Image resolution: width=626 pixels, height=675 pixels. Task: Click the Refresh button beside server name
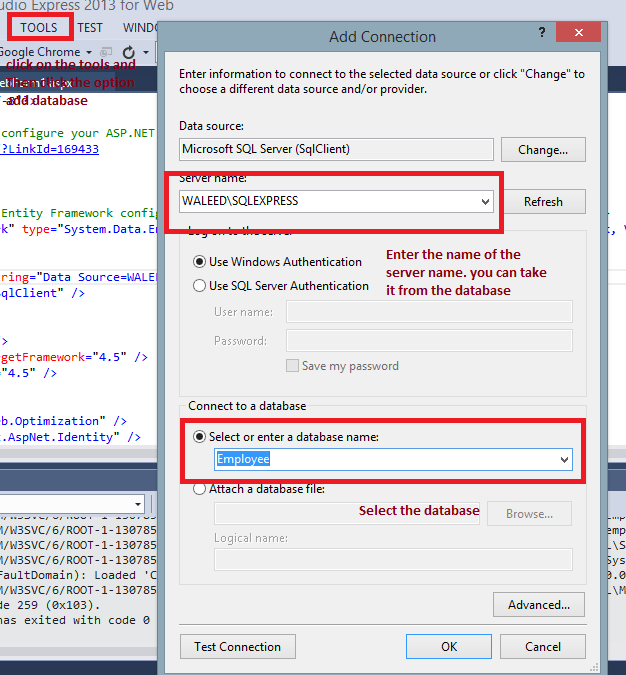coord(543,201)
